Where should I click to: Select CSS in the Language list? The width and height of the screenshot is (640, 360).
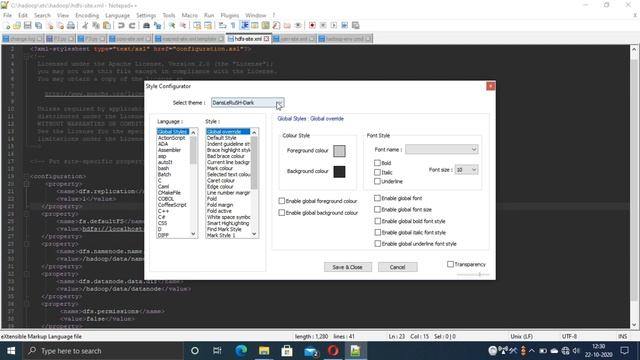(162, 223)
